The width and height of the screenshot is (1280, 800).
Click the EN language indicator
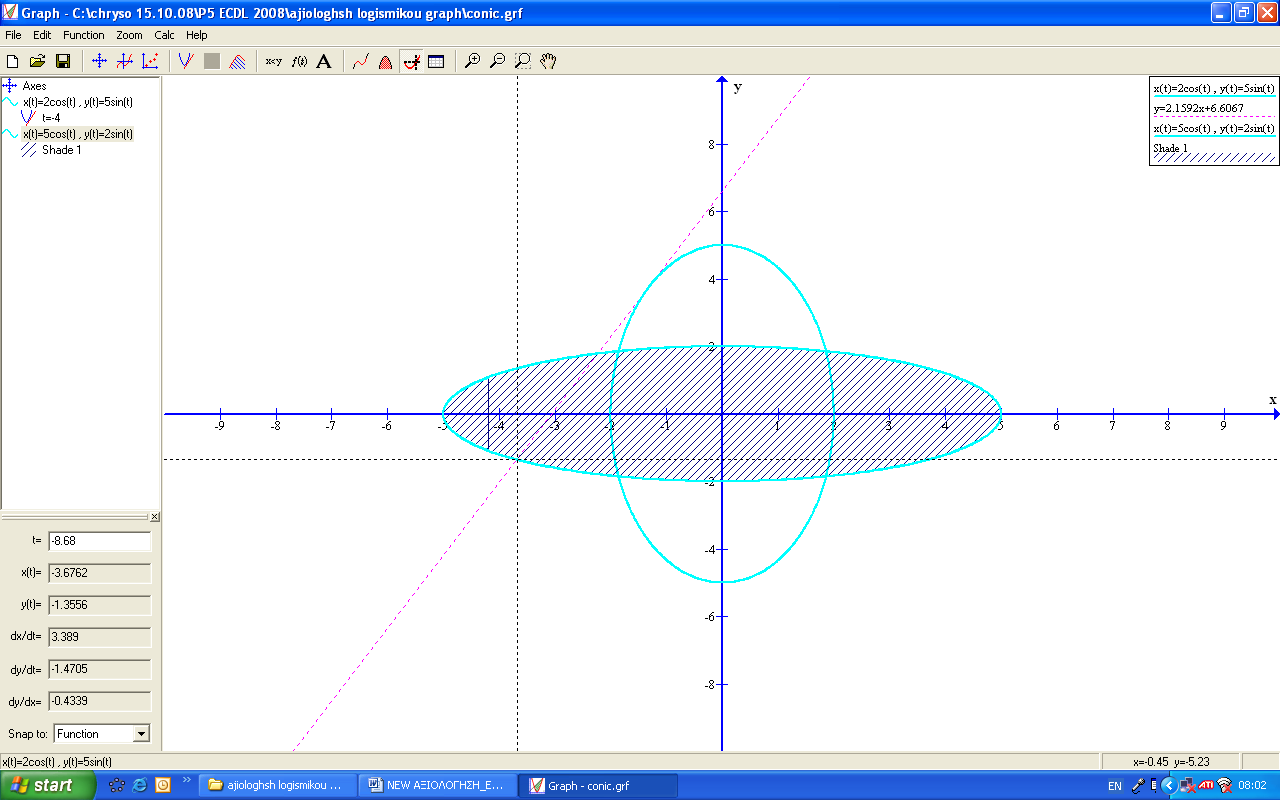(1115, 786)
